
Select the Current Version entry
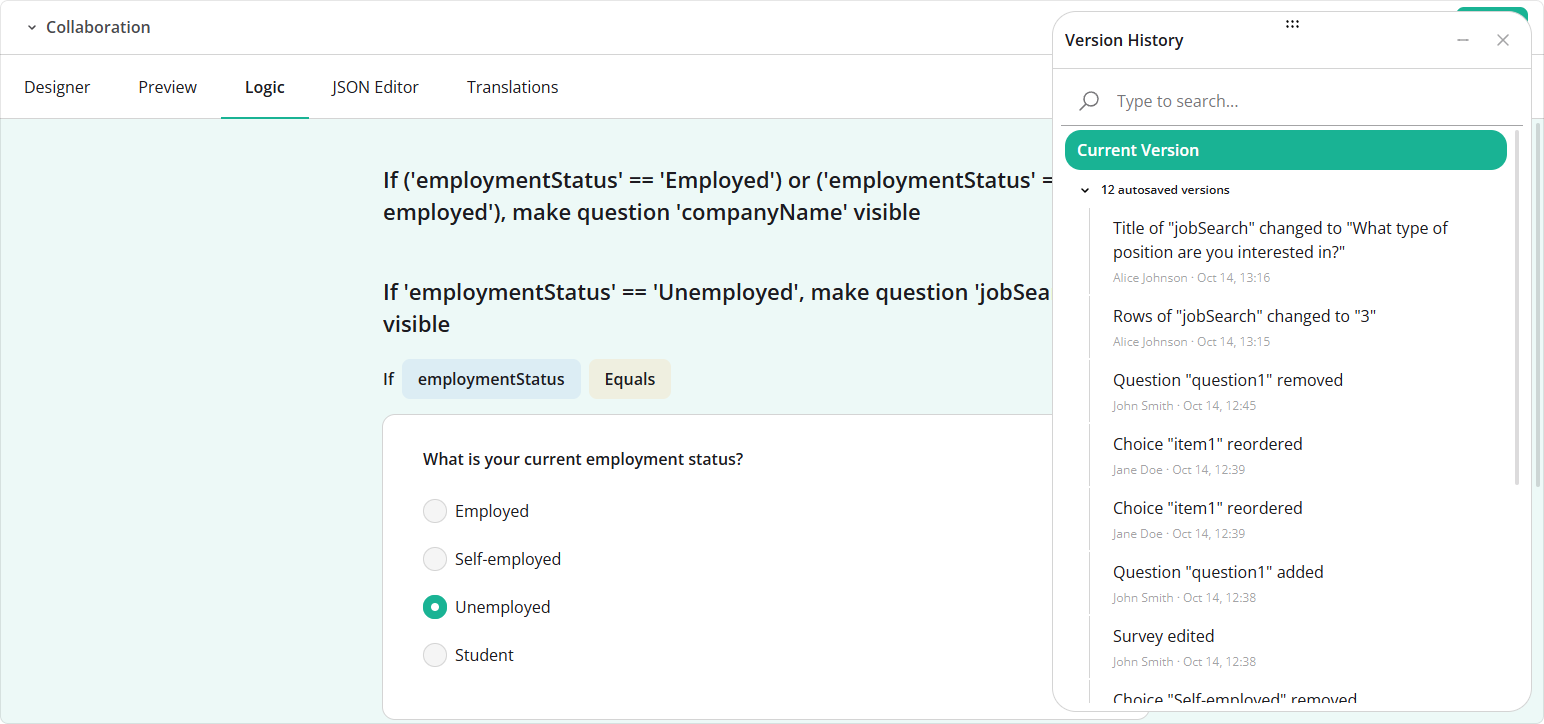point(1286,150)
